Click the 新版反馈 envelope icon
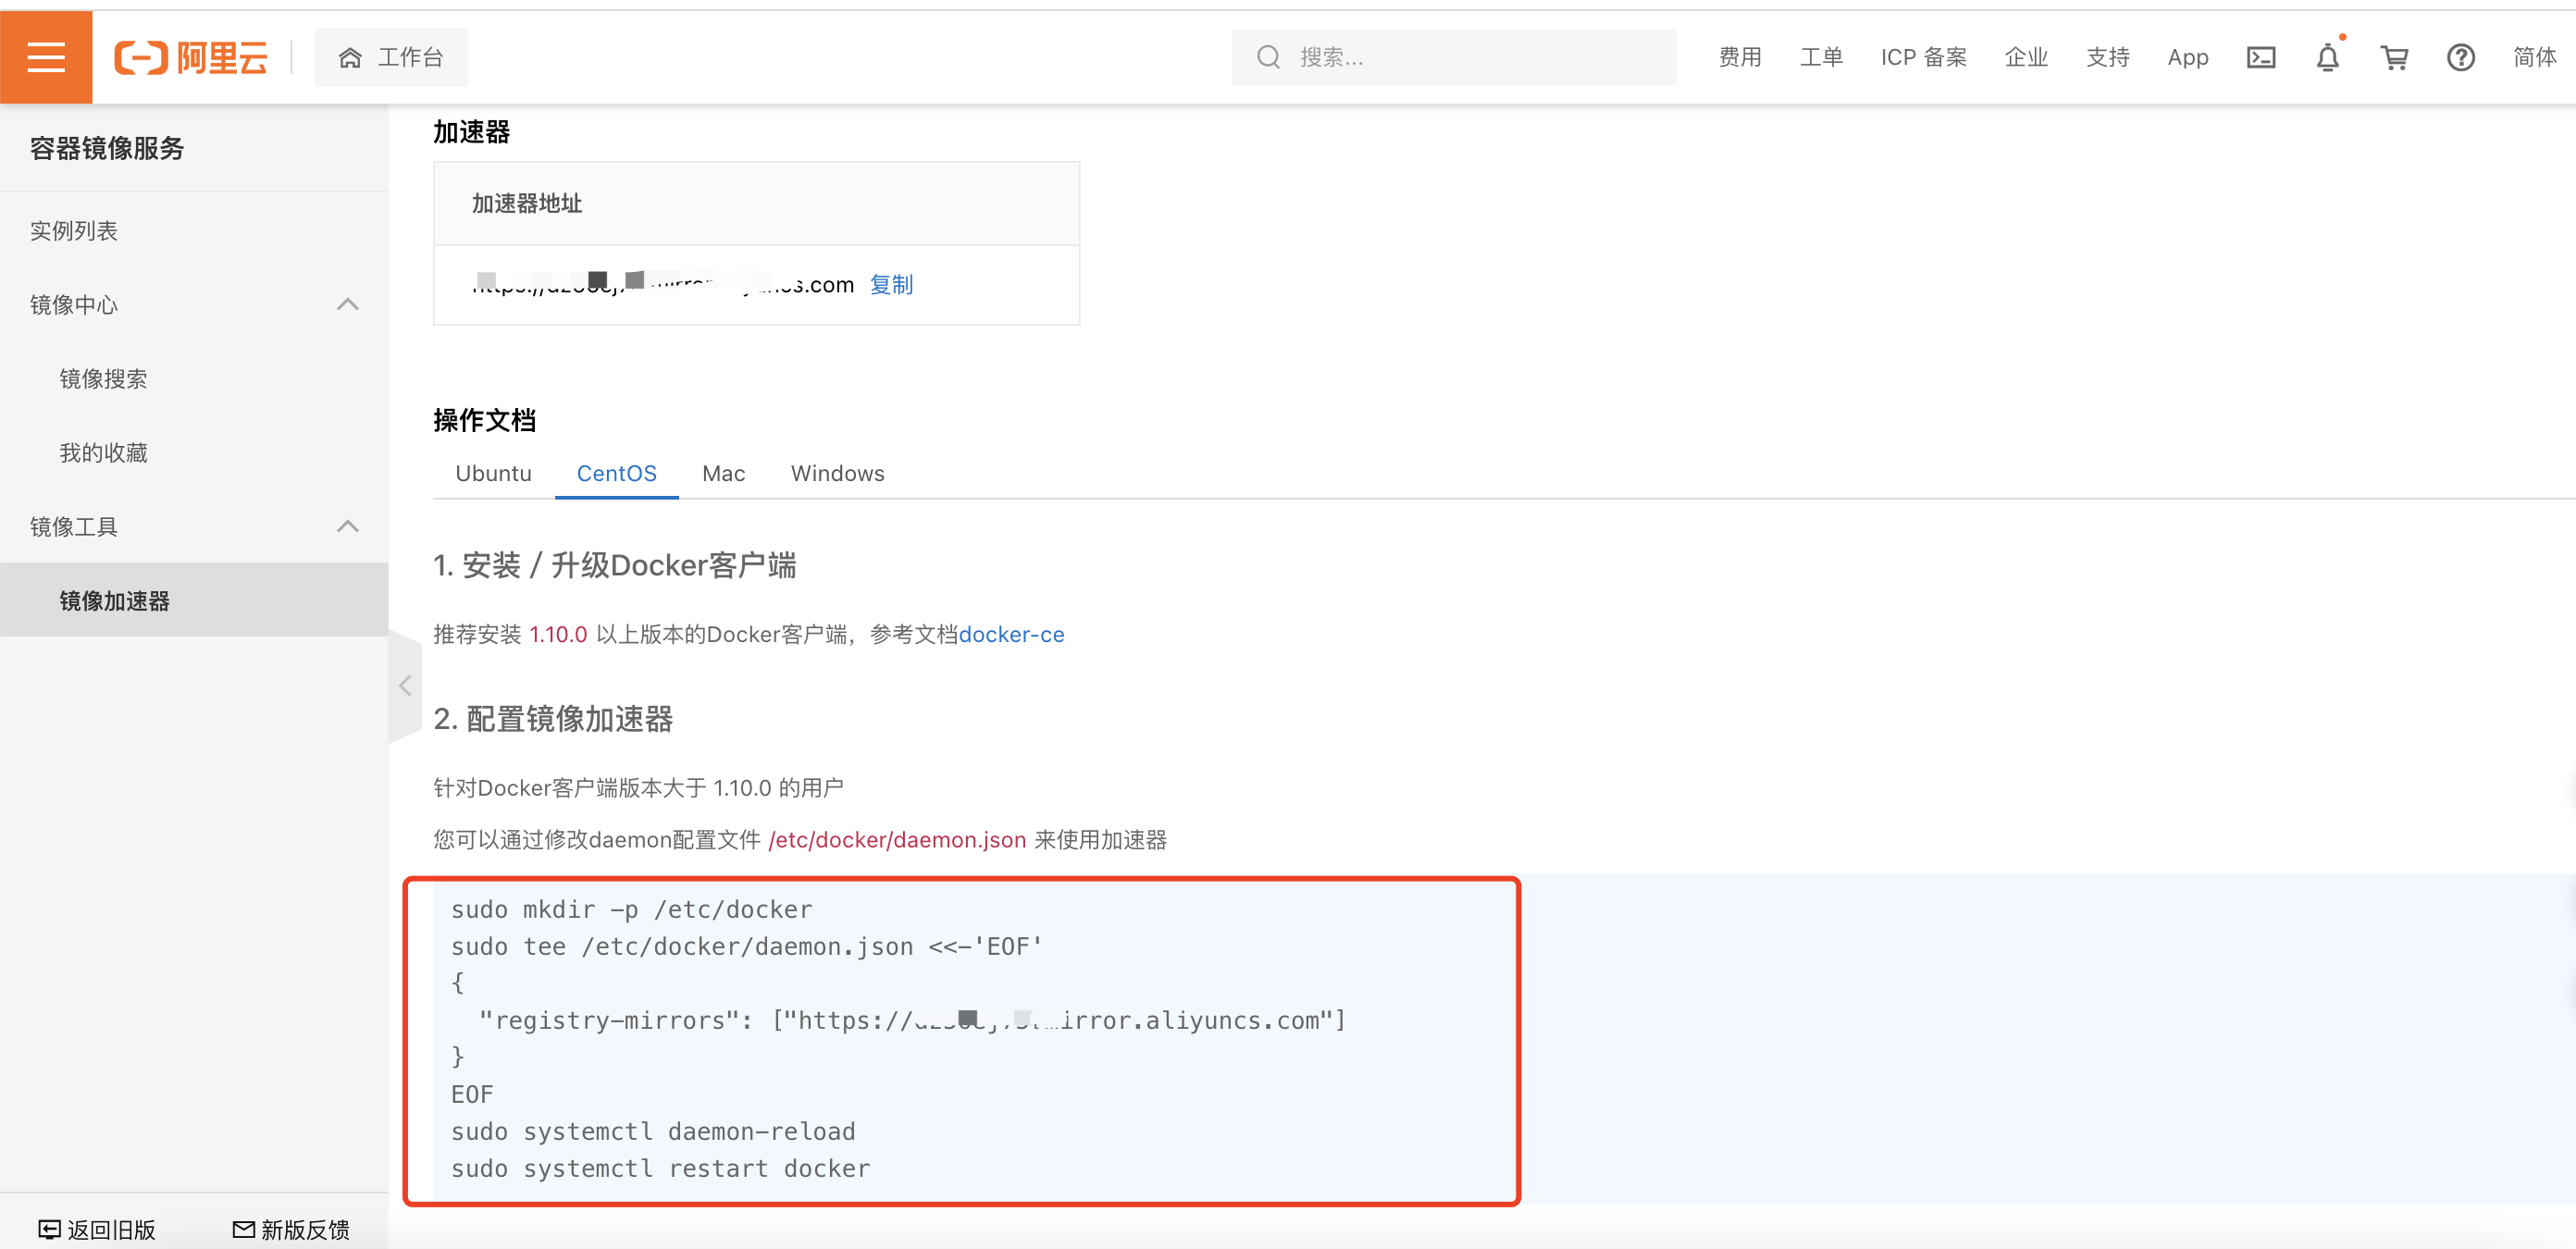 coord(243,1229)
